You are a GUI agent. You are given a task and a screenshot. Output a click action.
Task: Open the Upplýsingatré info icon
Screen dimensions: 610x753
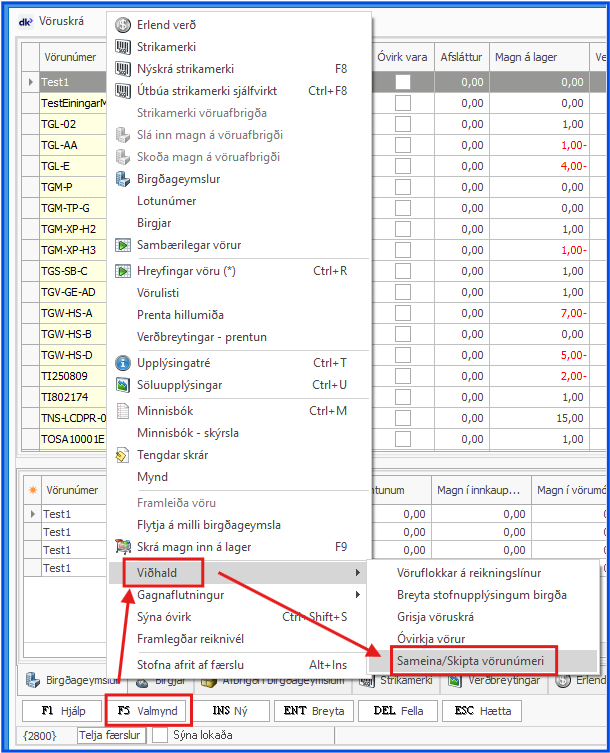coord(124,363)
